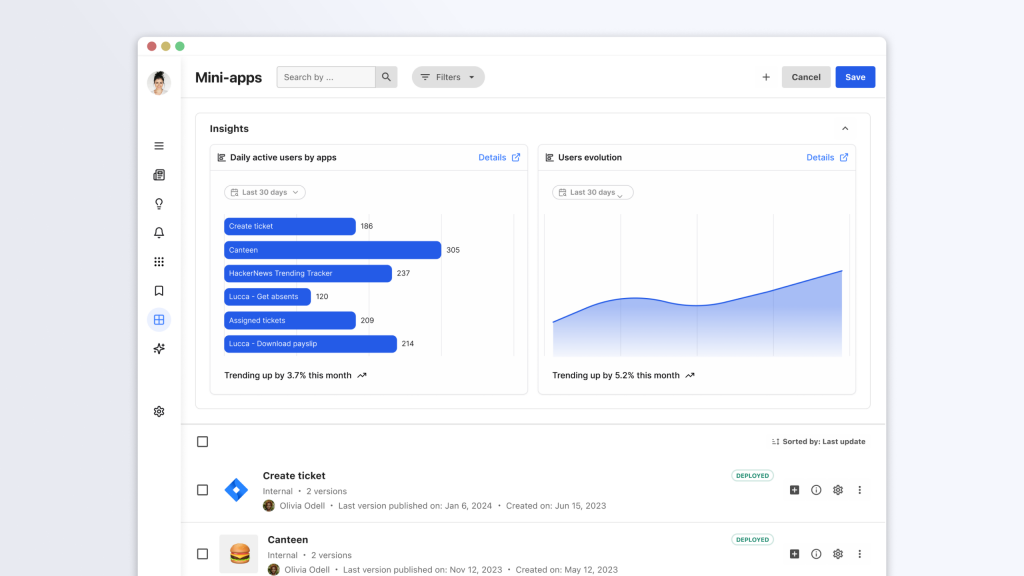Change sorting via Sorted by: Last update
This screenshot has width=1024, height=576.
click(x=818, y=442)
